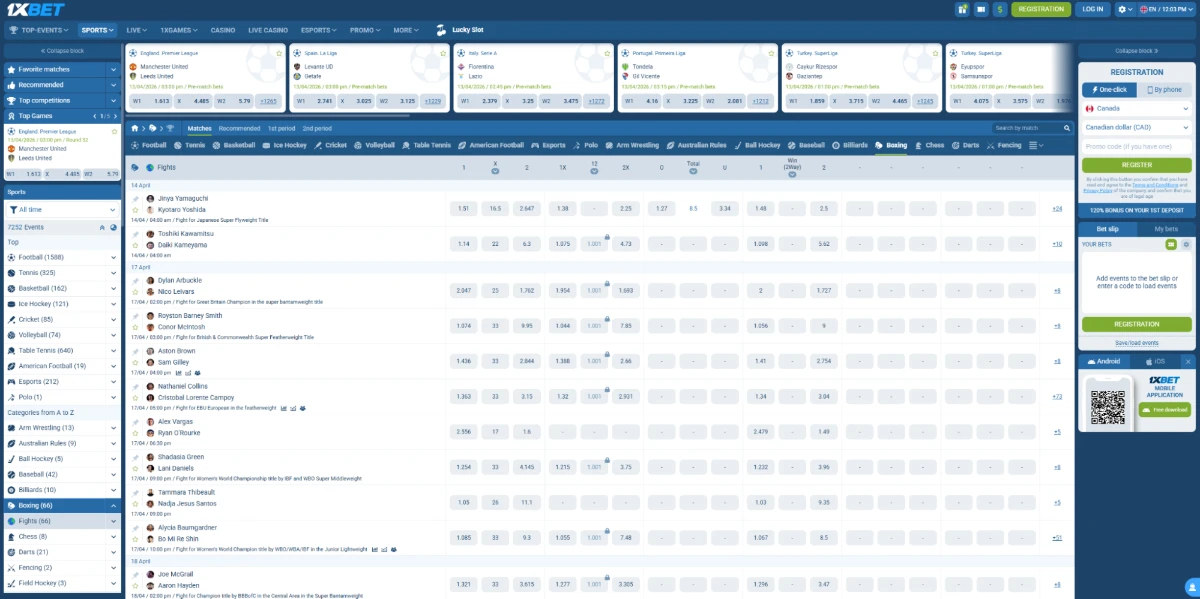Open the Canada country dropdown

pos(1137,108)
